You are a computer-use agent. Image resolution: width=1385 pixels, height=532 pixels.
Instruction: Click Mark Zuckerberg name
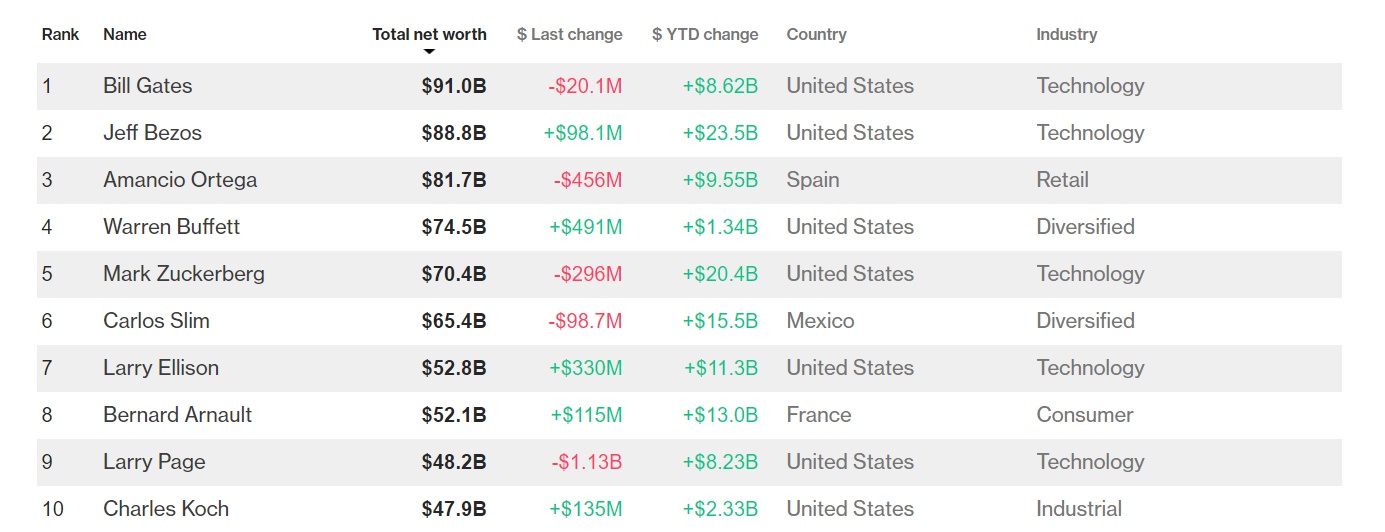[x=184, y=274]
